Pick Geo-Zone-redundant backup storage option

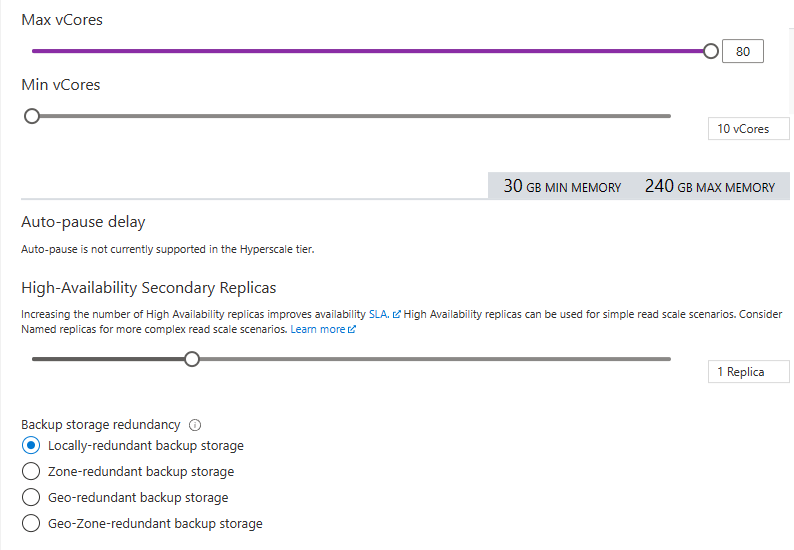coord(31,524)
